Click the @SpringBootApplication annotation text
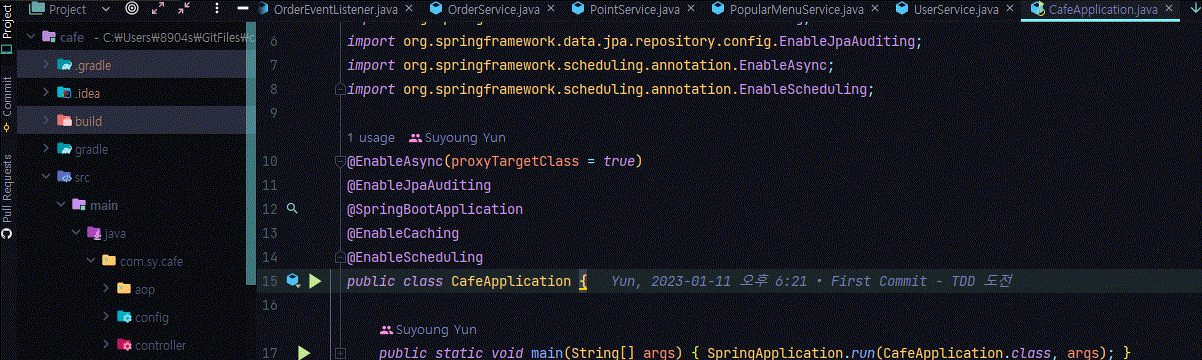Image resolution: width=1202 pixels, height=360 pixels. click(435, 209)
